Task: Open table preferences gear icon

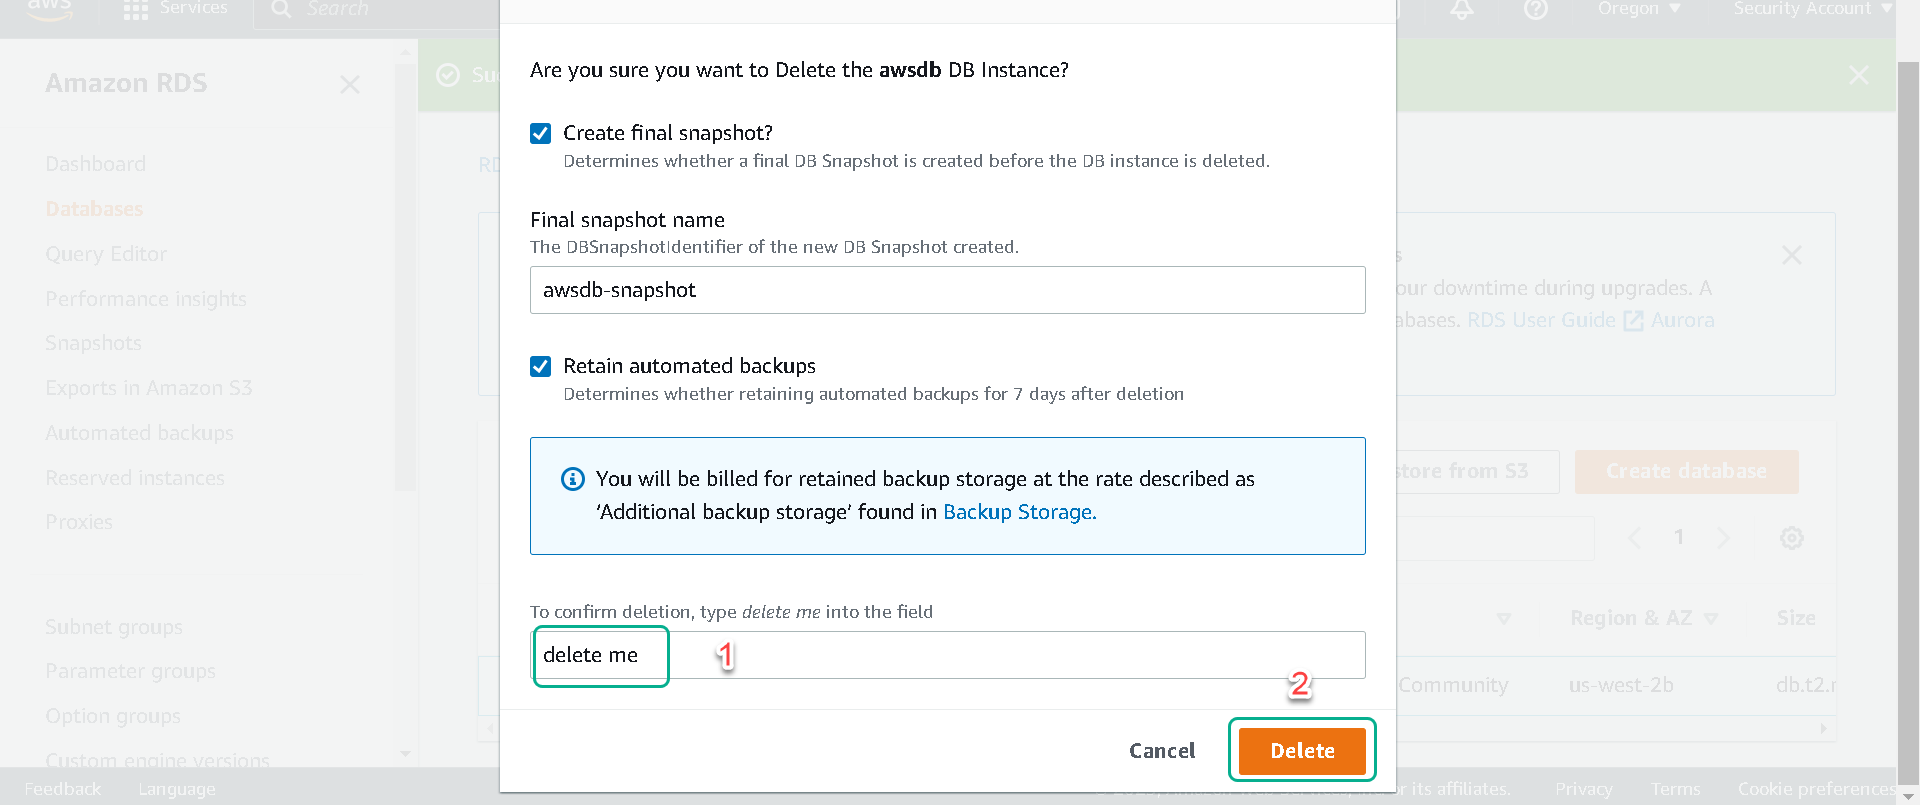Action: 1791,538
